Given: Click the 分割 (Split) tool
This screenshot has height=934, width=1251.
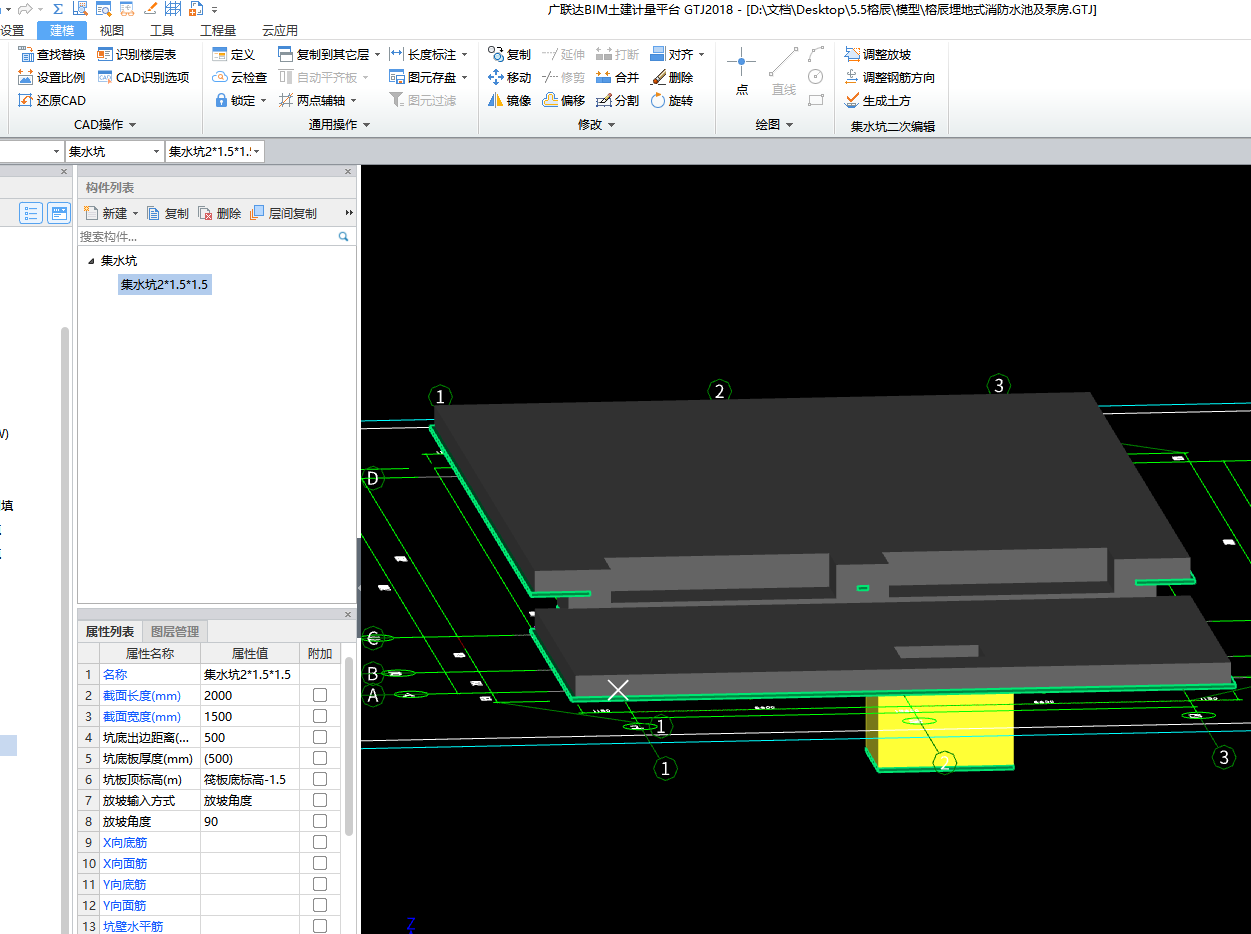Looking at the screenshot, I should pos(617,100).
